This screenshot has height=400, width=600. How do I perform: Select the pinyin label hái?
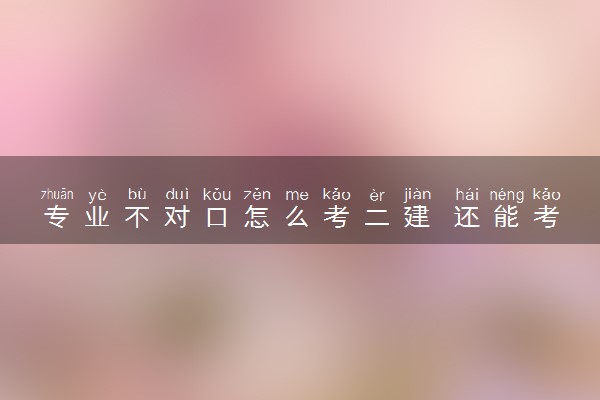tap(467, 194)
